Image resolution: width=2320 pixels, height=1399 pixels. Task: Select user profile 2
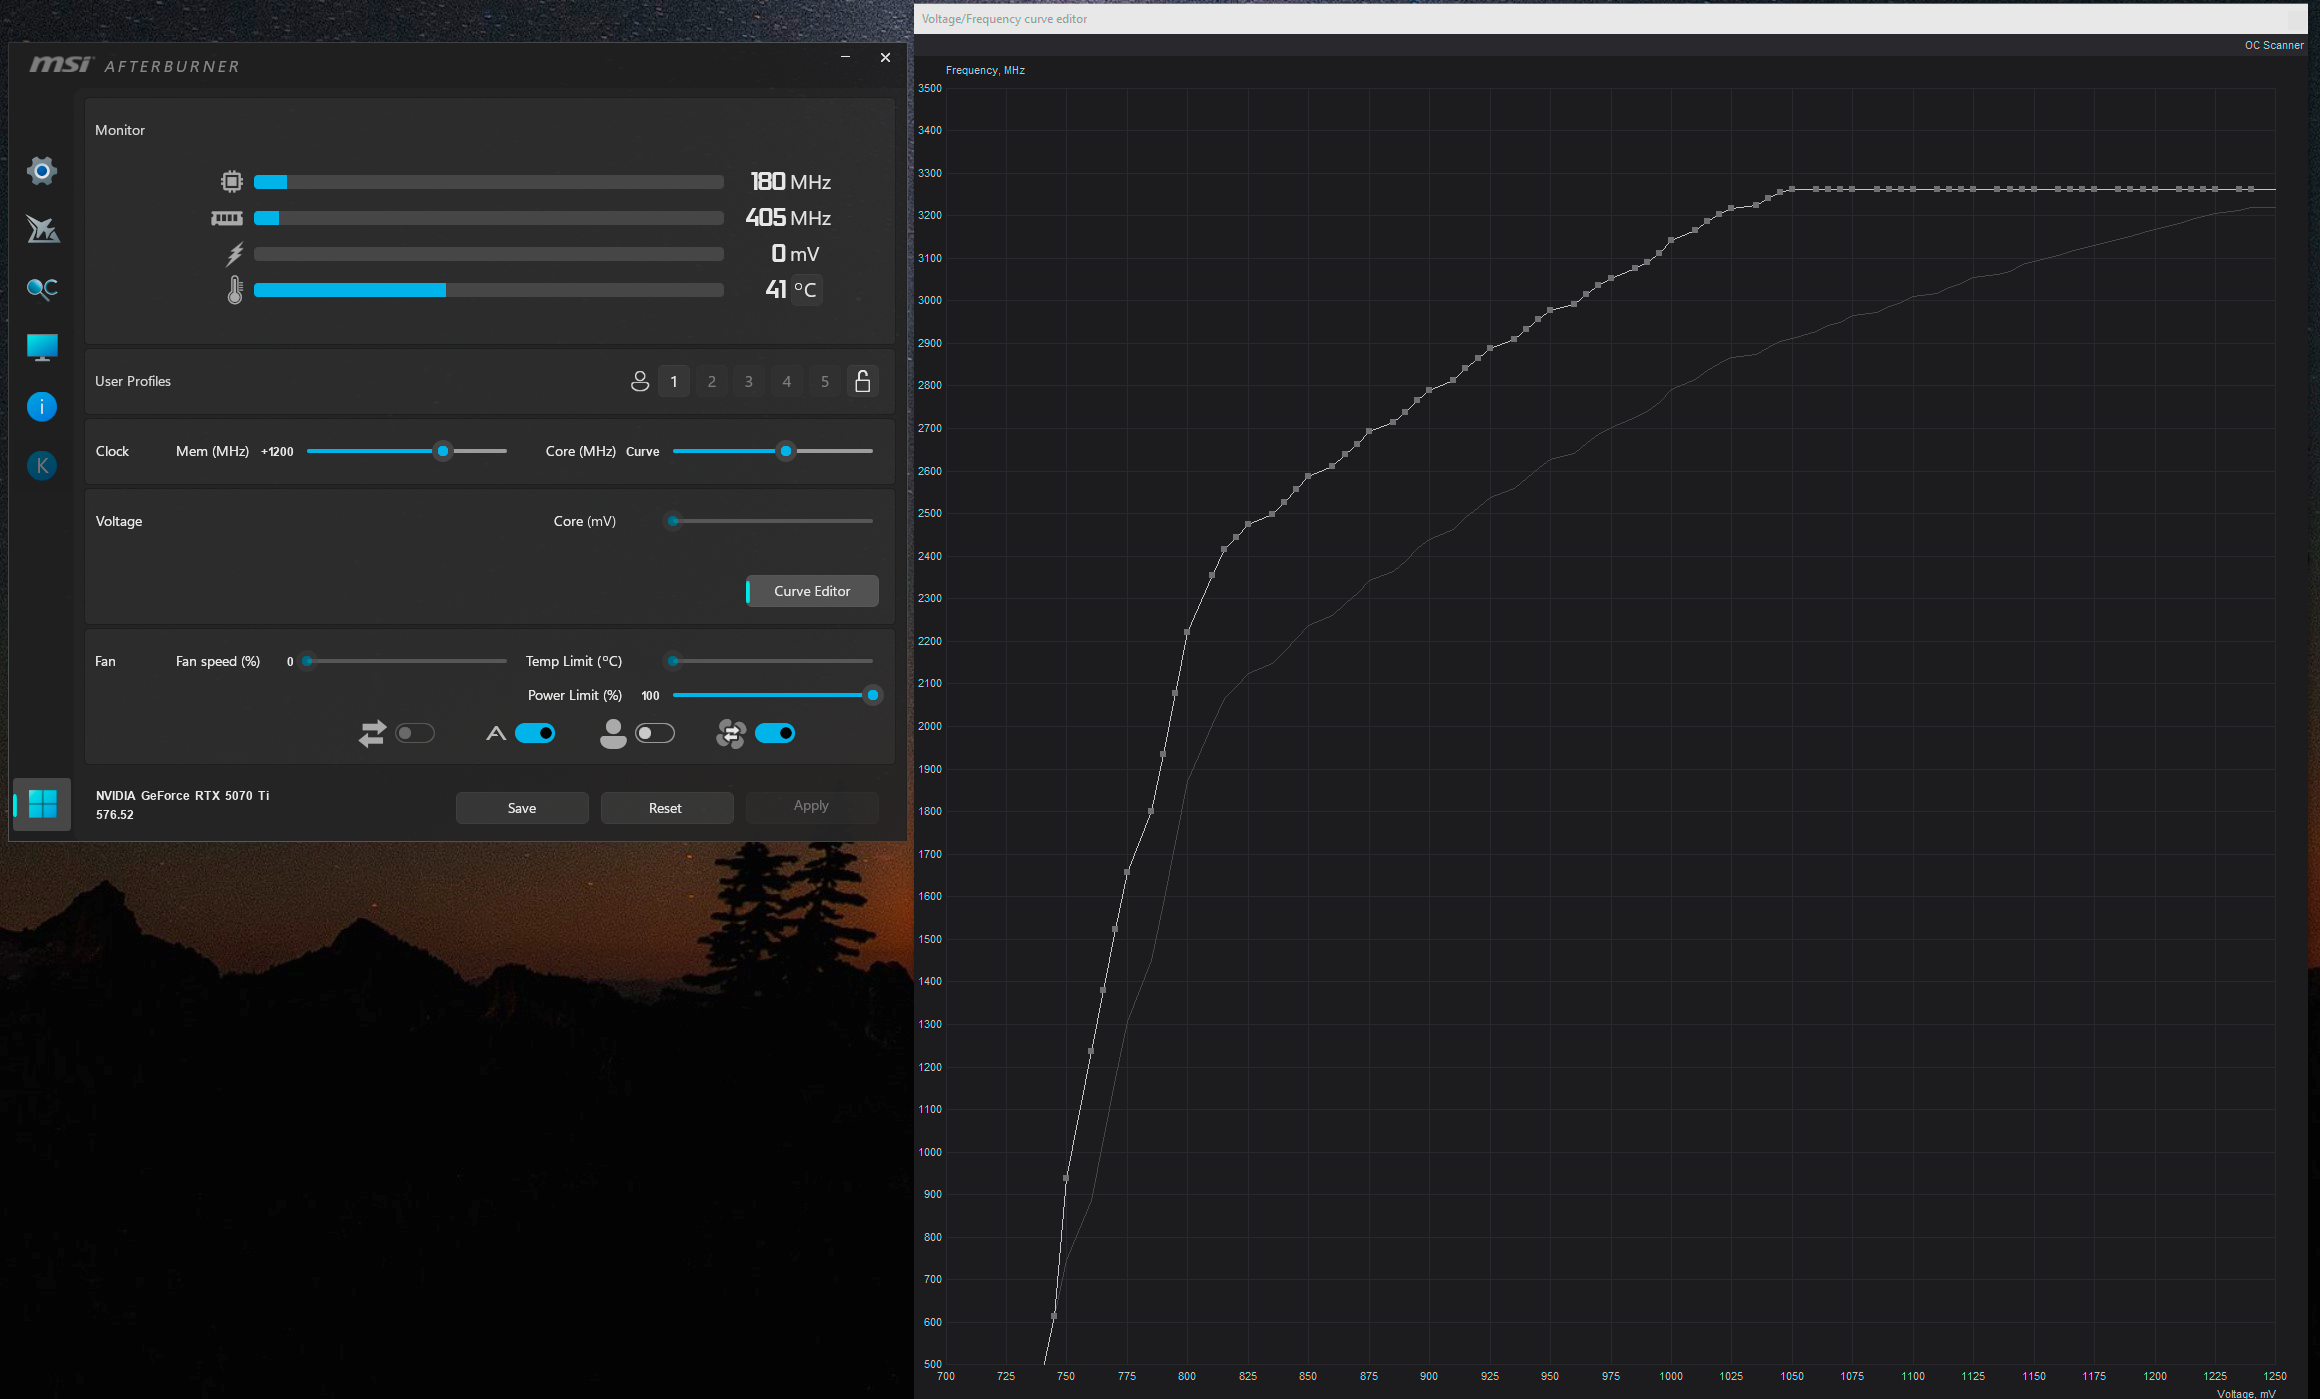pos(712,381)
